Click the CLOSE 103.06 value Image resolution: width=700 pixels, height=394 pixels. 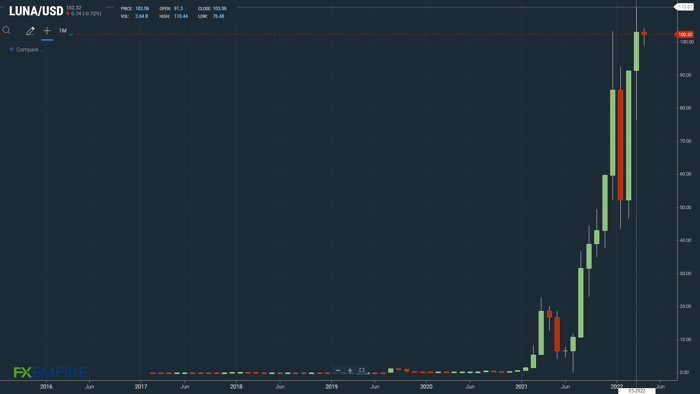220,8
